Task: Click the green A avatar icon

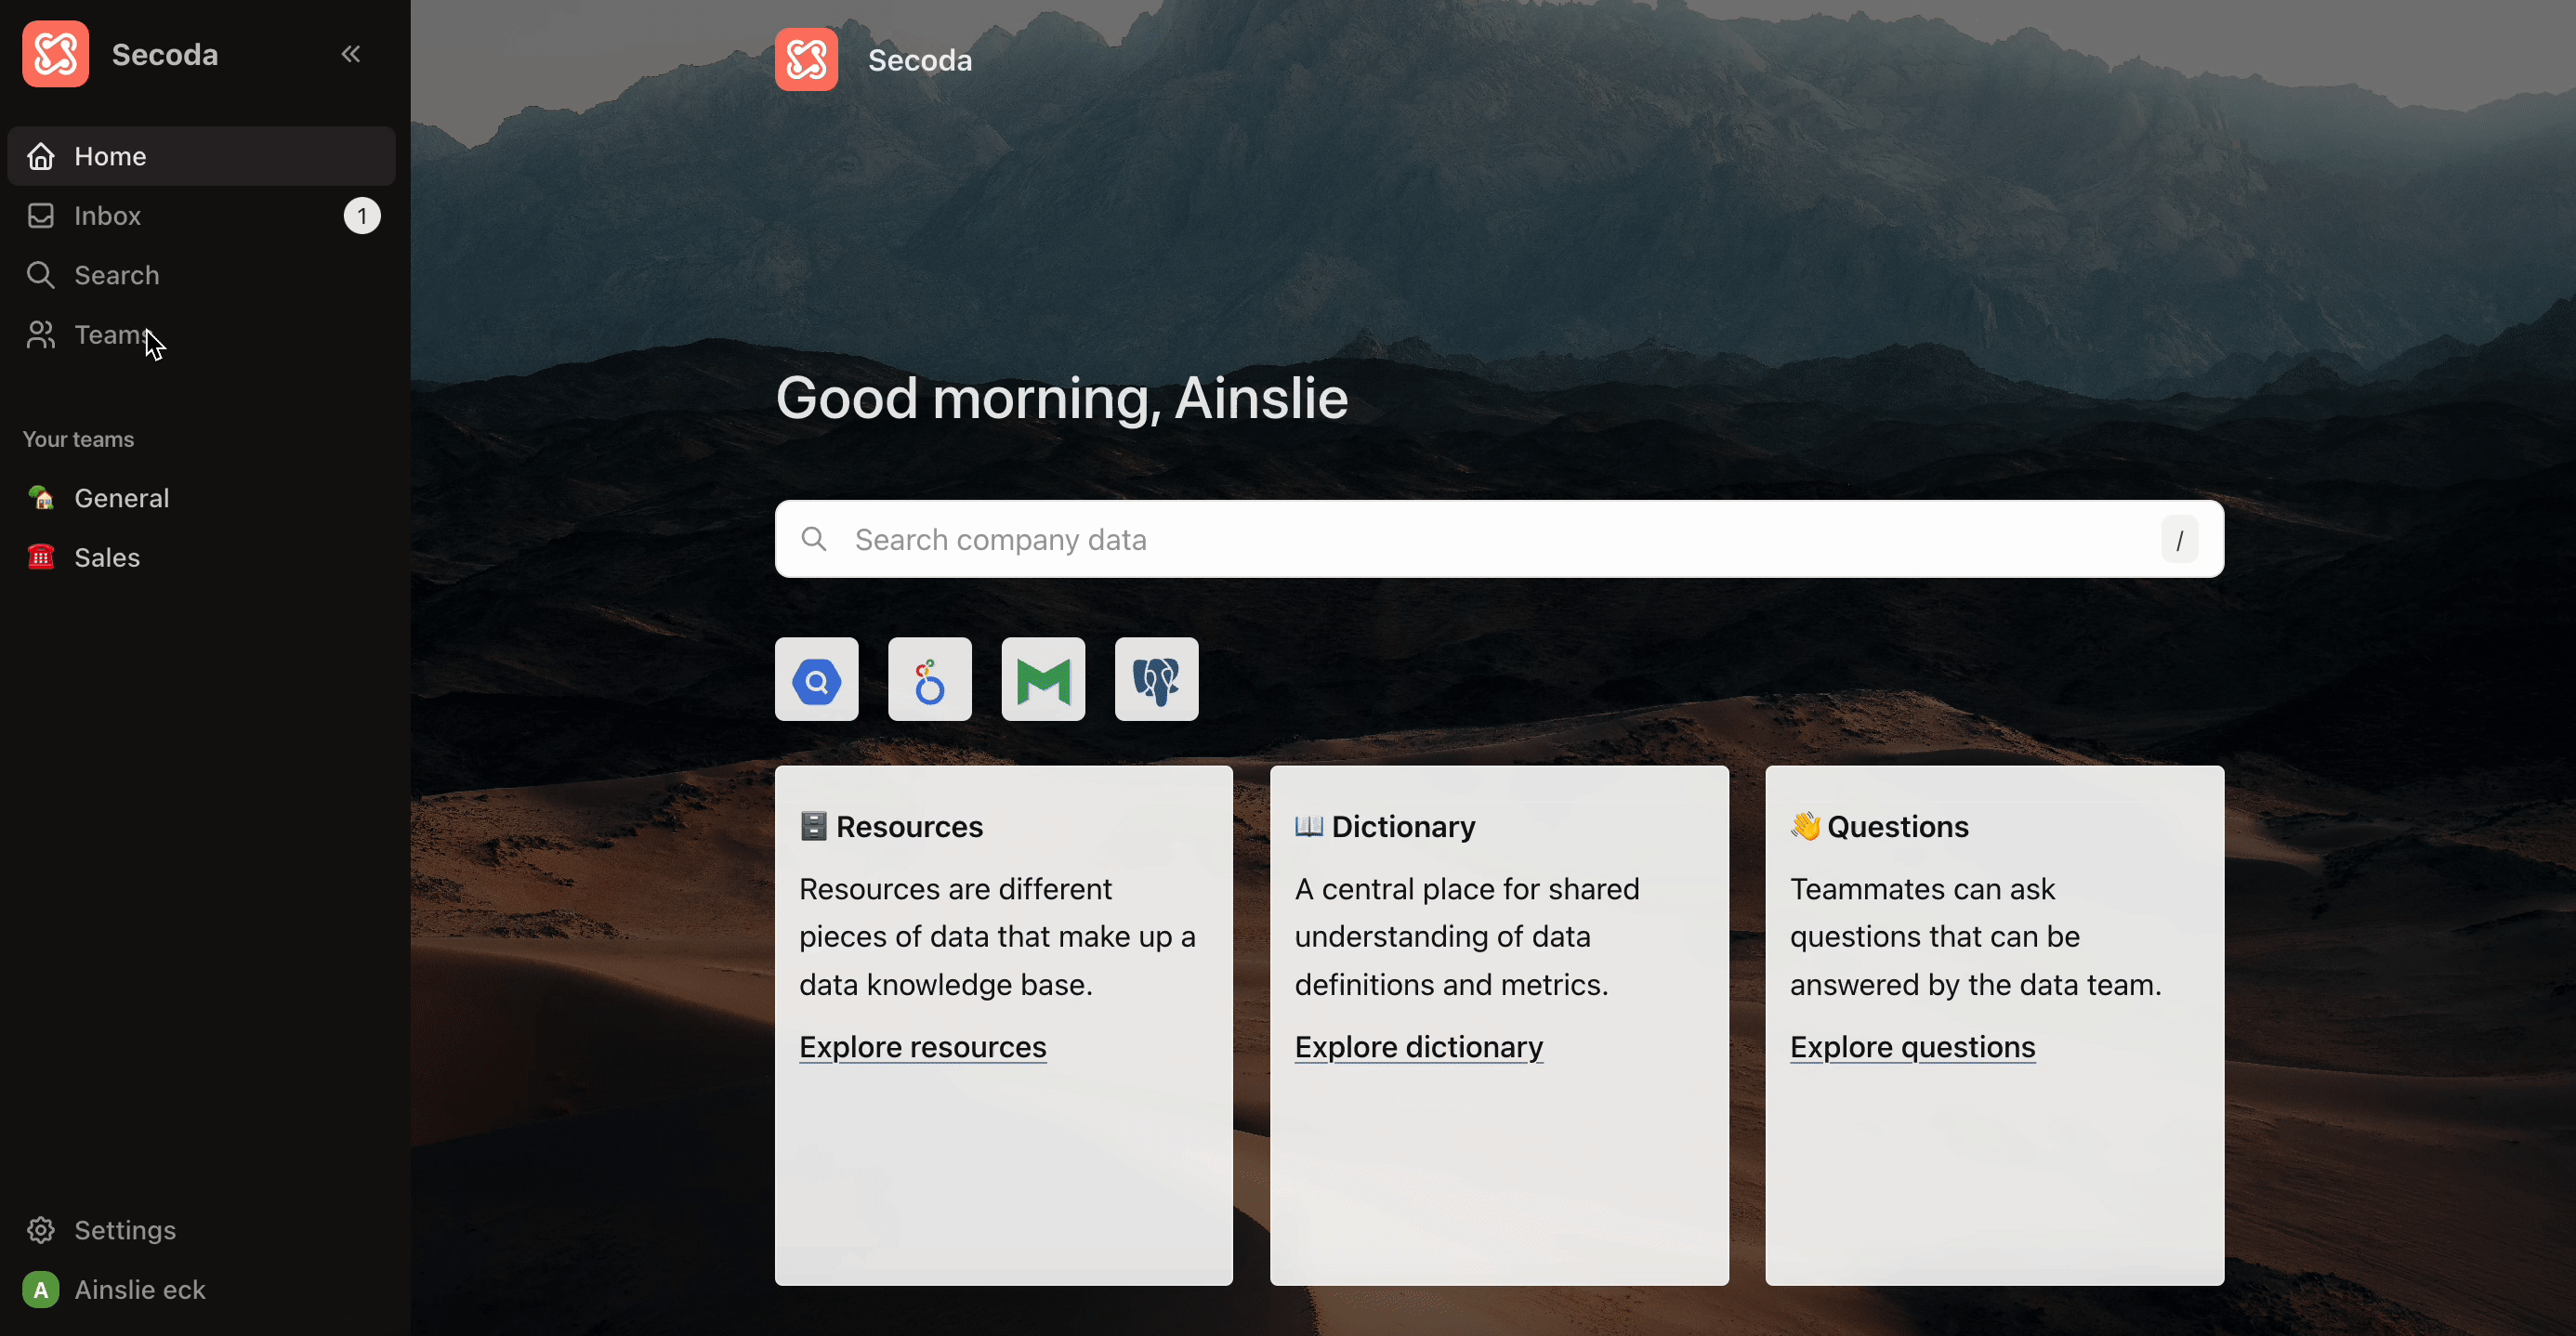Action: point(41,1290)
